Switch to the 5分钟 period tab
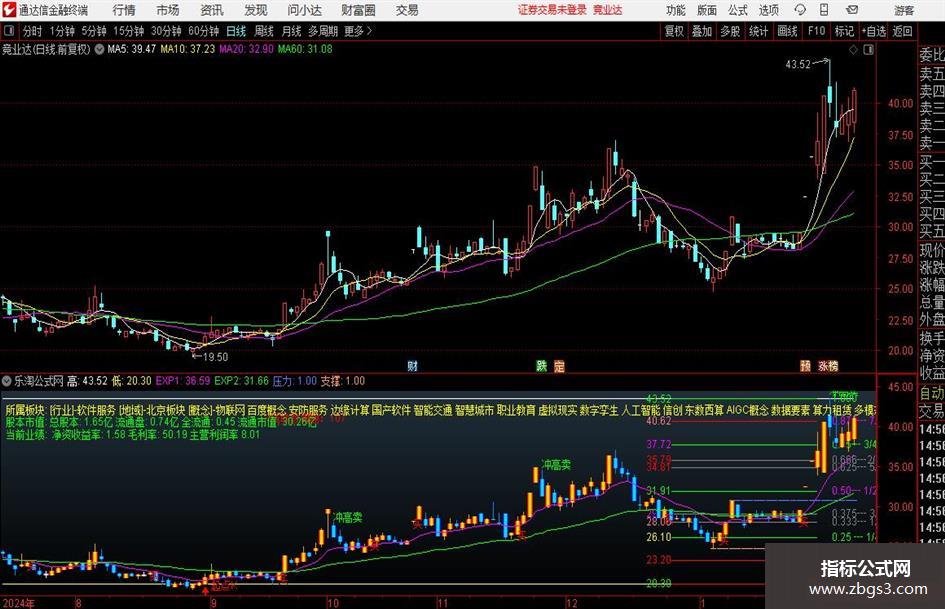The width and height of the screenshot is (945, 609). click(x=93, y=31)
